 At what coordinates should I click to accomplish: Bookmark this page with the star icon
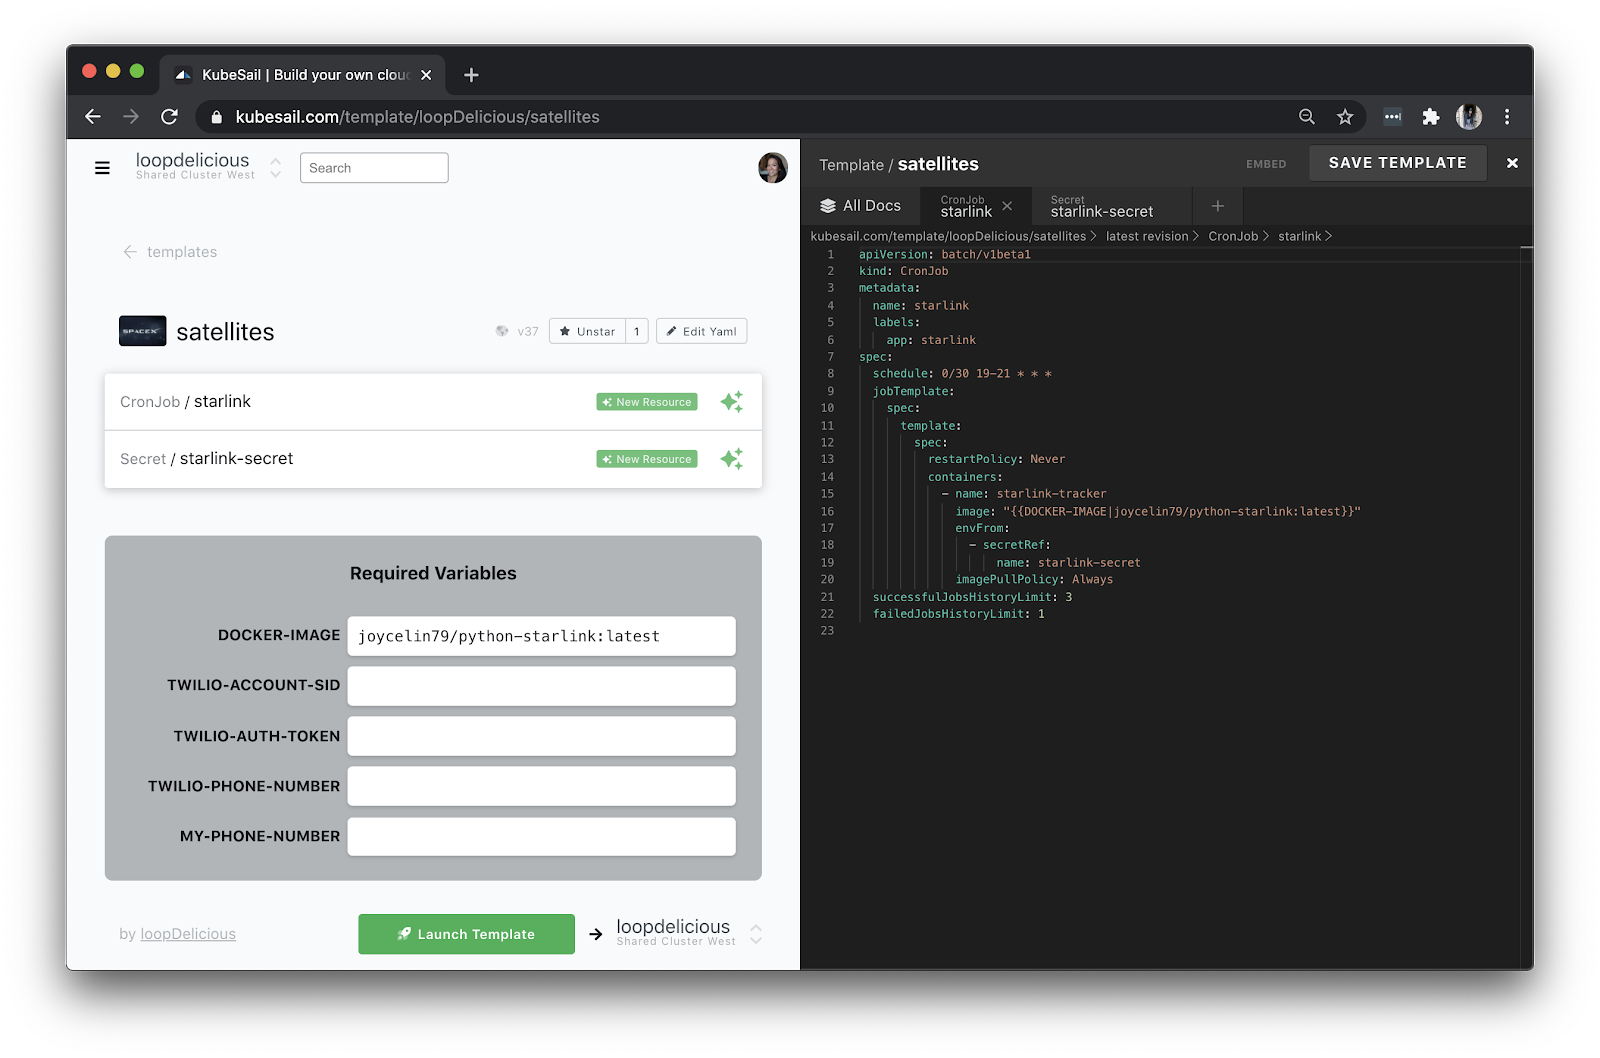point(1345,117)
